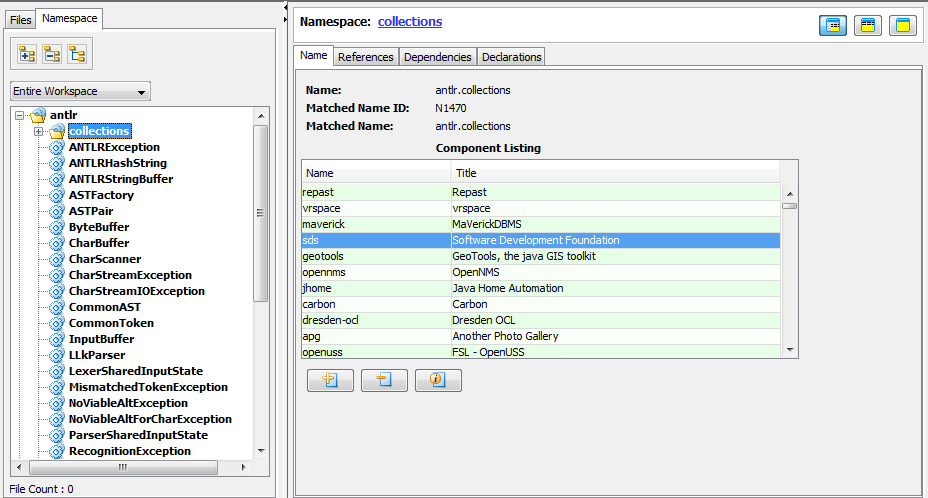Viewport: 928px width, 498px height.
Task: Click the collections namespace link
Action: pos(409,22)
